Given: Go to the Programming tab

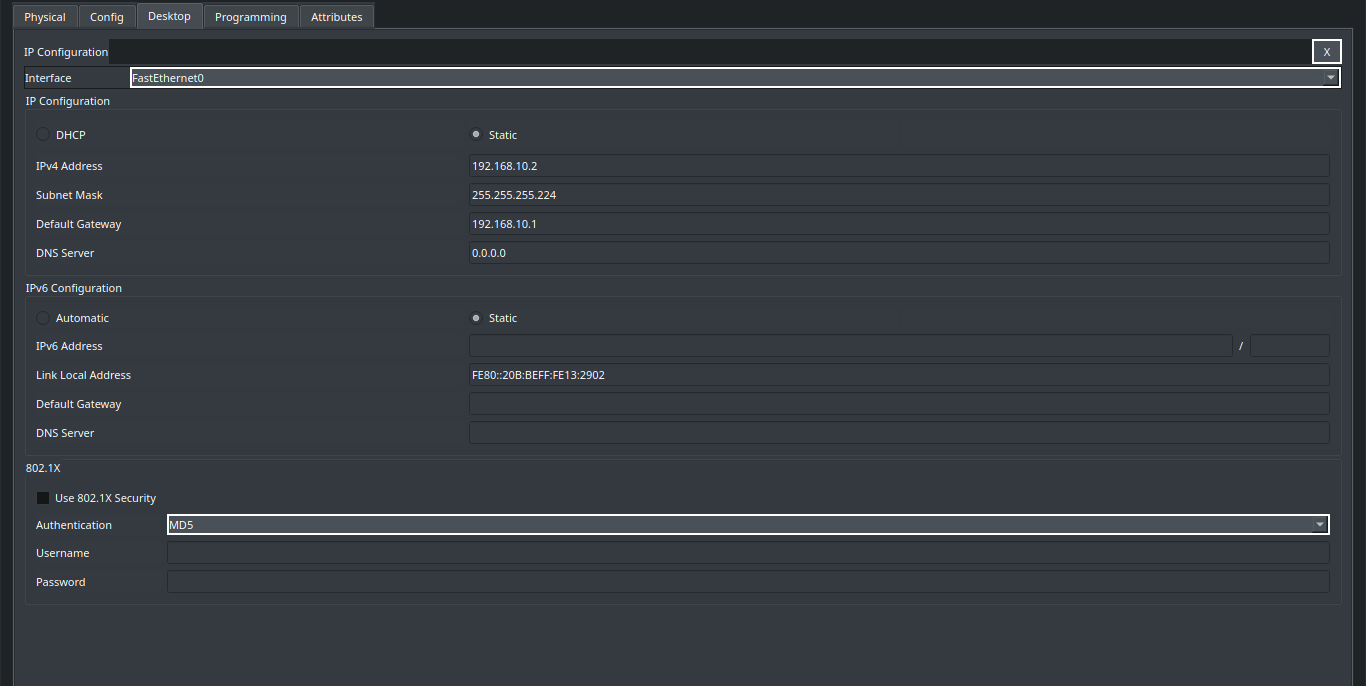Looking at the screenshot, I should (251, 17).
